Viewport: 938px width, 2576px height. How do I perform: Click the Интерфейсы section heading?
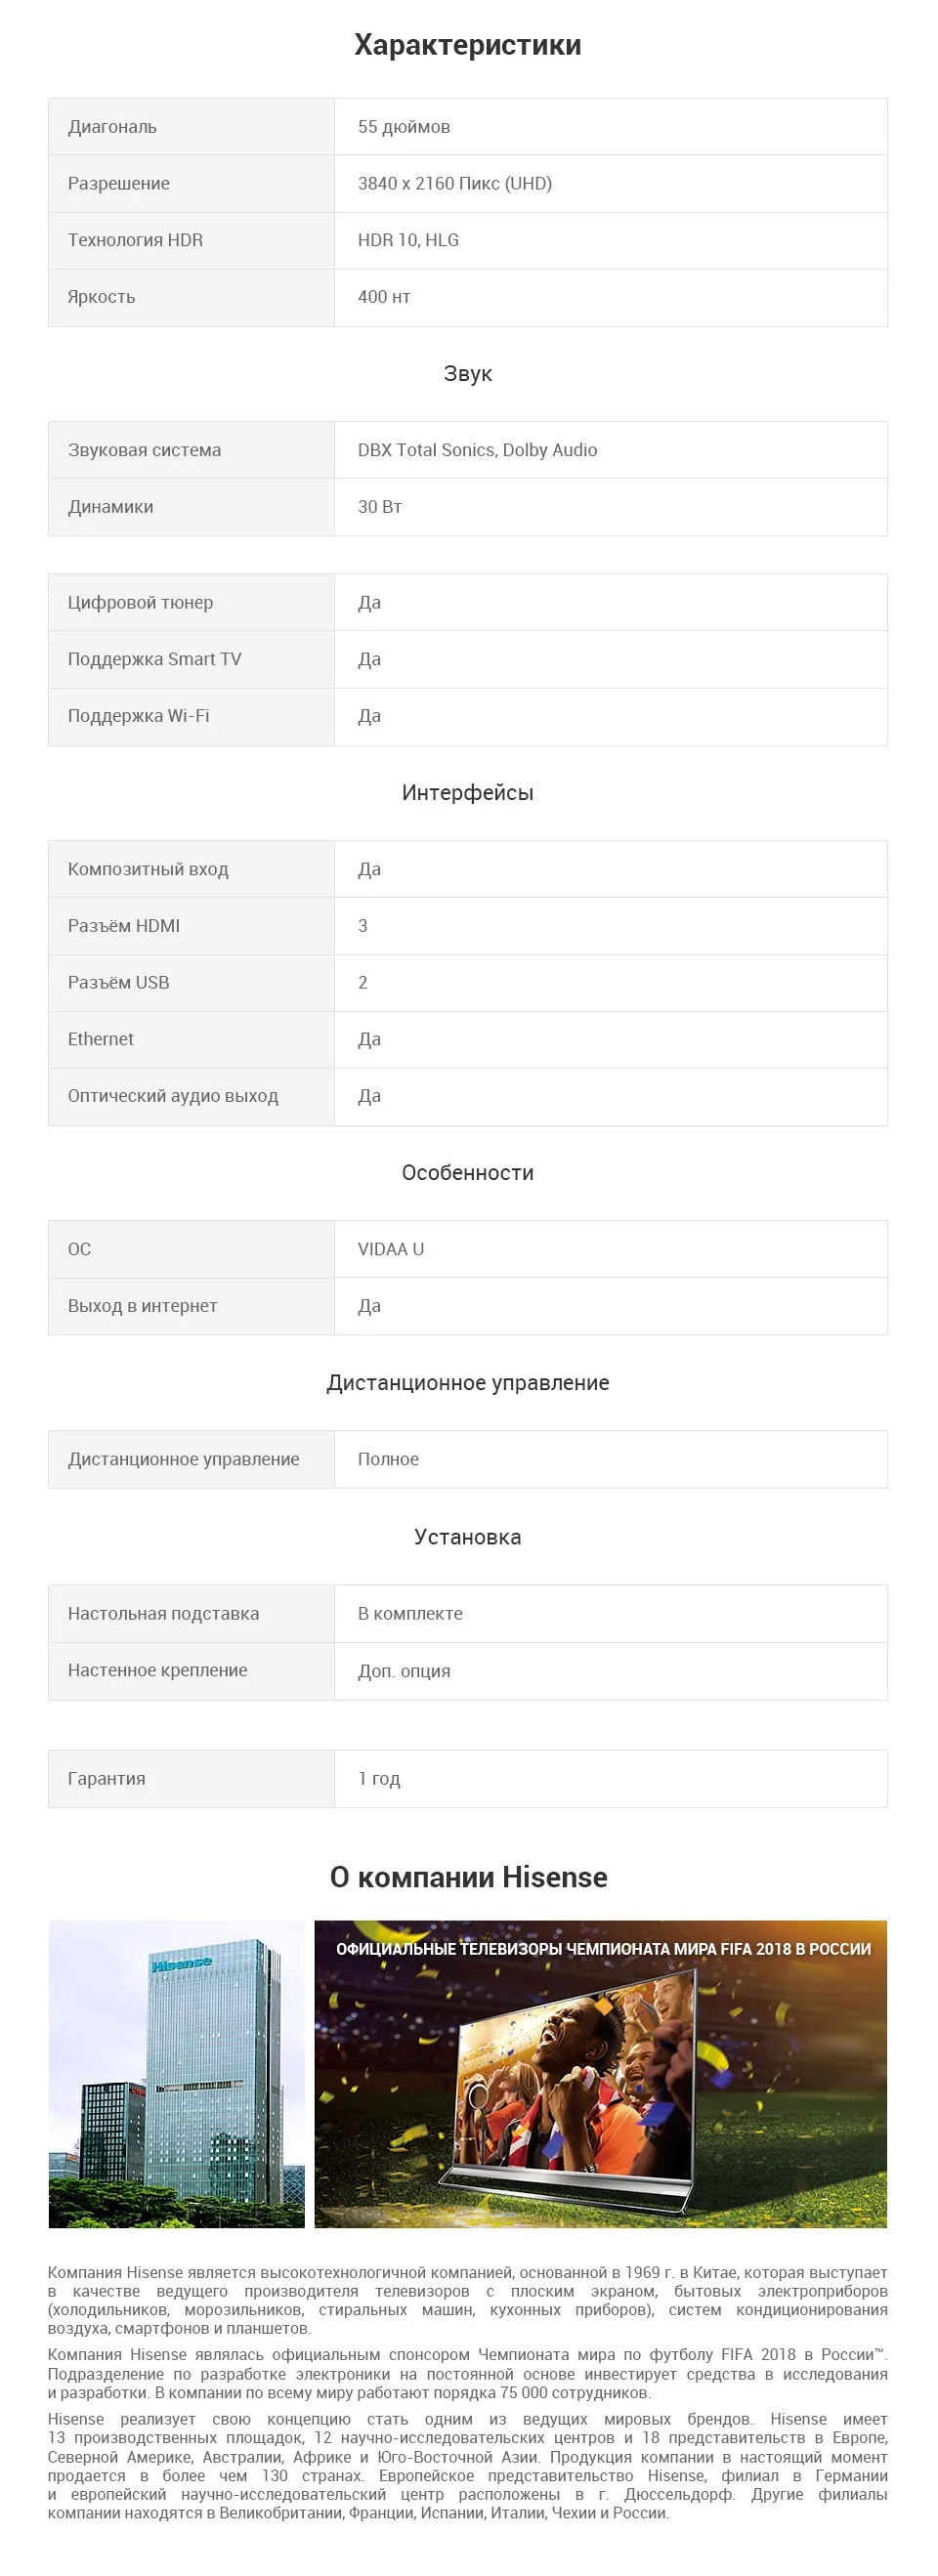(x=468, y=793)
